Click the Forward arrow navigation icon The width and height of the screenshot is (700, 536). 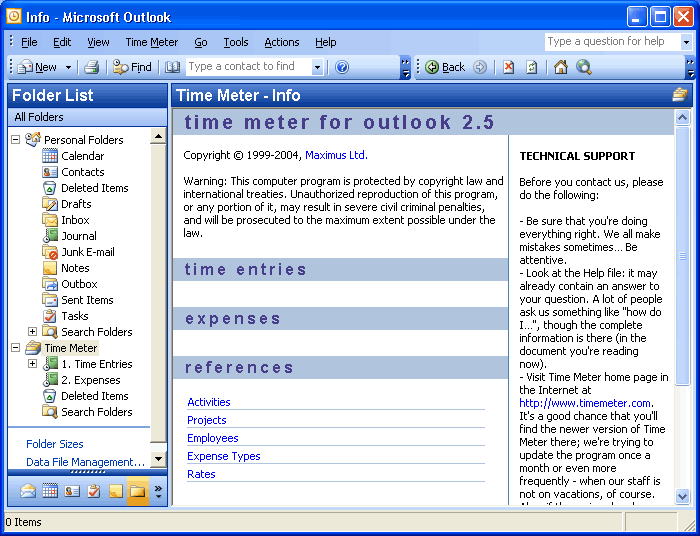[x=480, y=67]
